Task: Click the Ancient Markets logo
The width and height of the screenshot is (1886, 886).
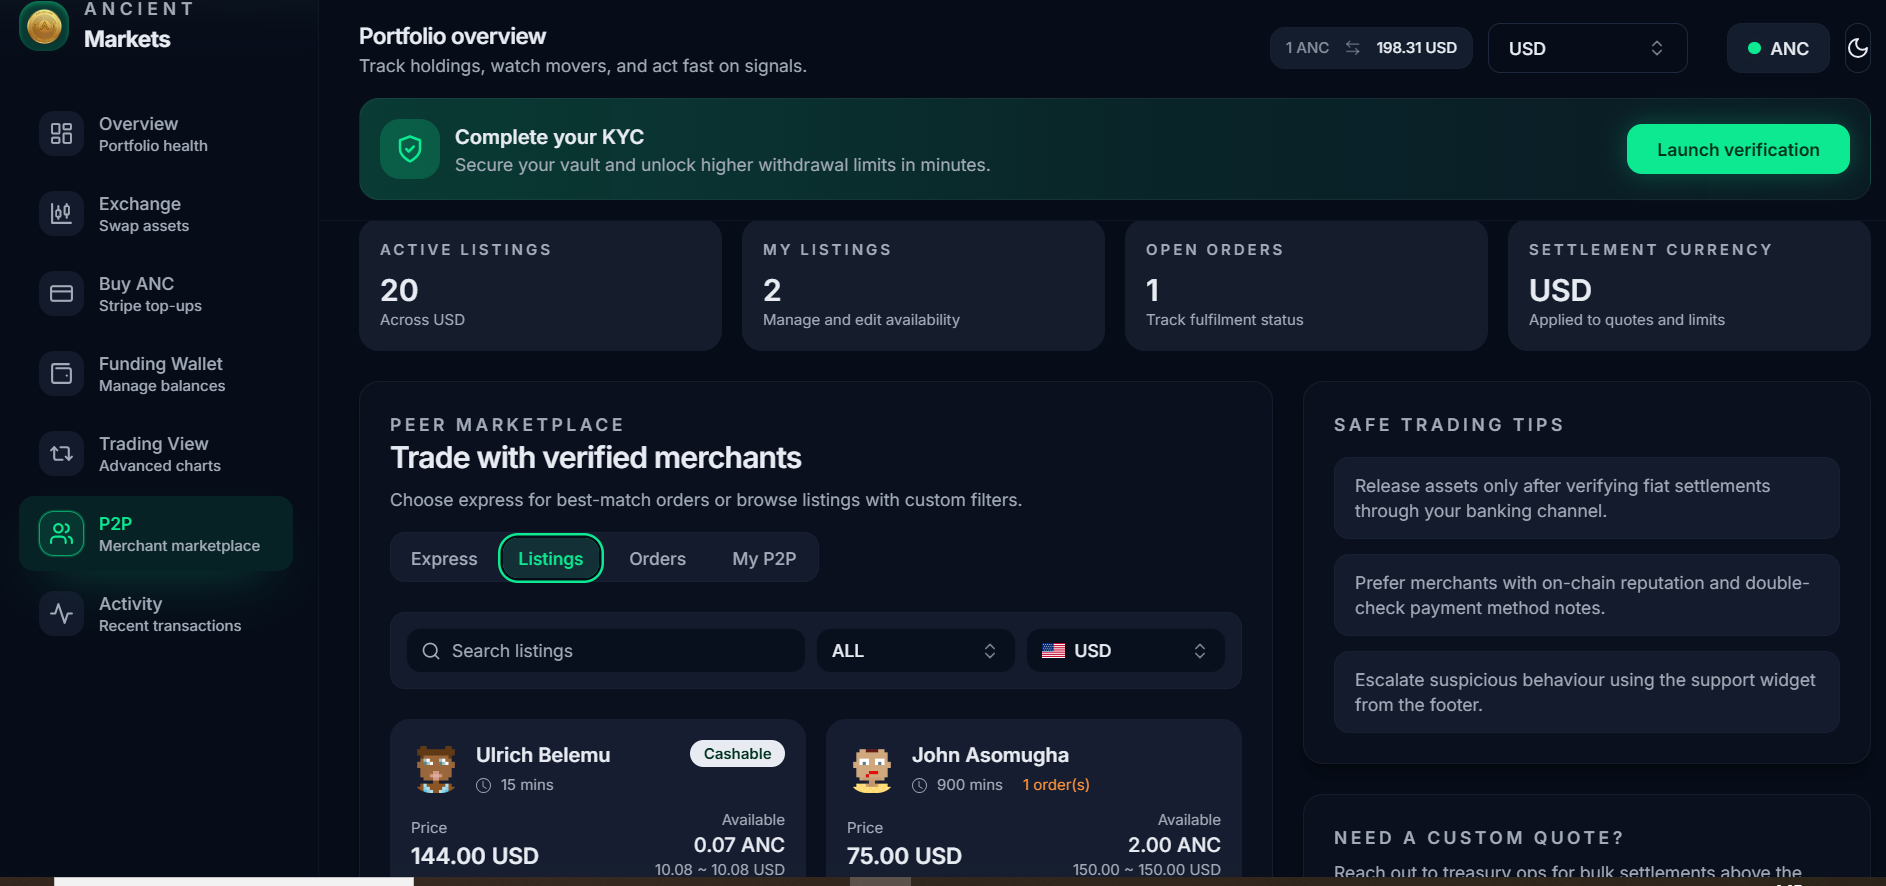Action: (44, 27)
